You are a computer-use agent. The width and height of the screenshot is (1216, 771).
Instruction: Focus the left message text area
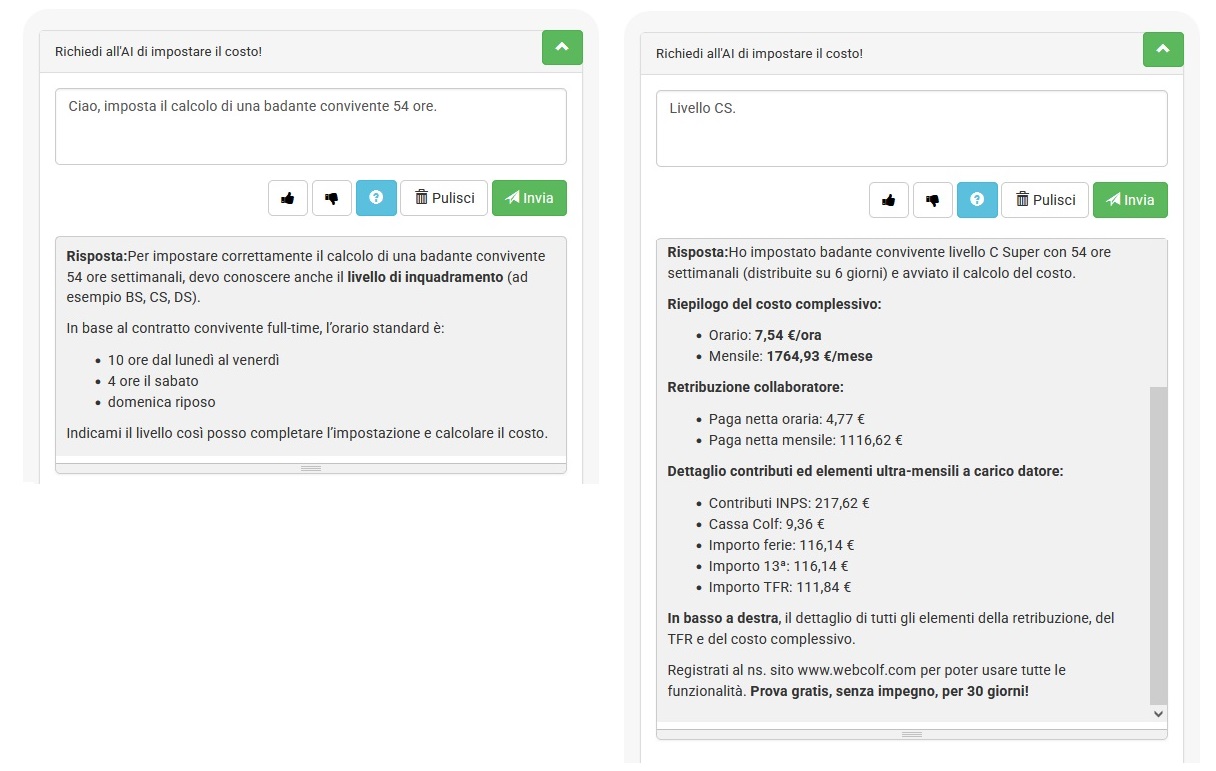pyautogui.click(x=311, y=126)
